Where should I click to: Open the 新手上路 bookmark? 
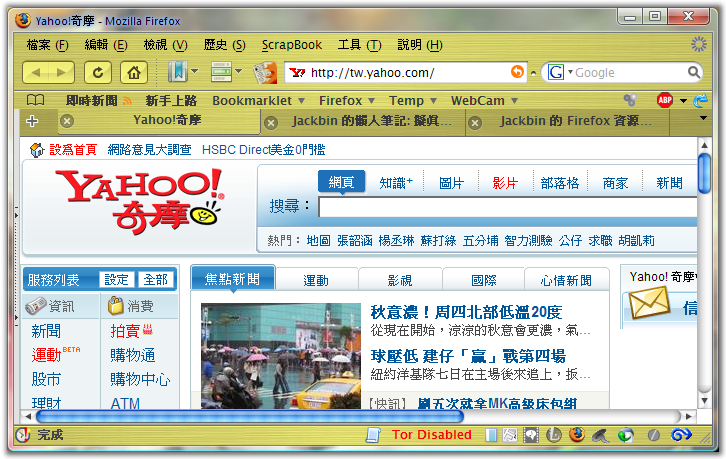171,101
